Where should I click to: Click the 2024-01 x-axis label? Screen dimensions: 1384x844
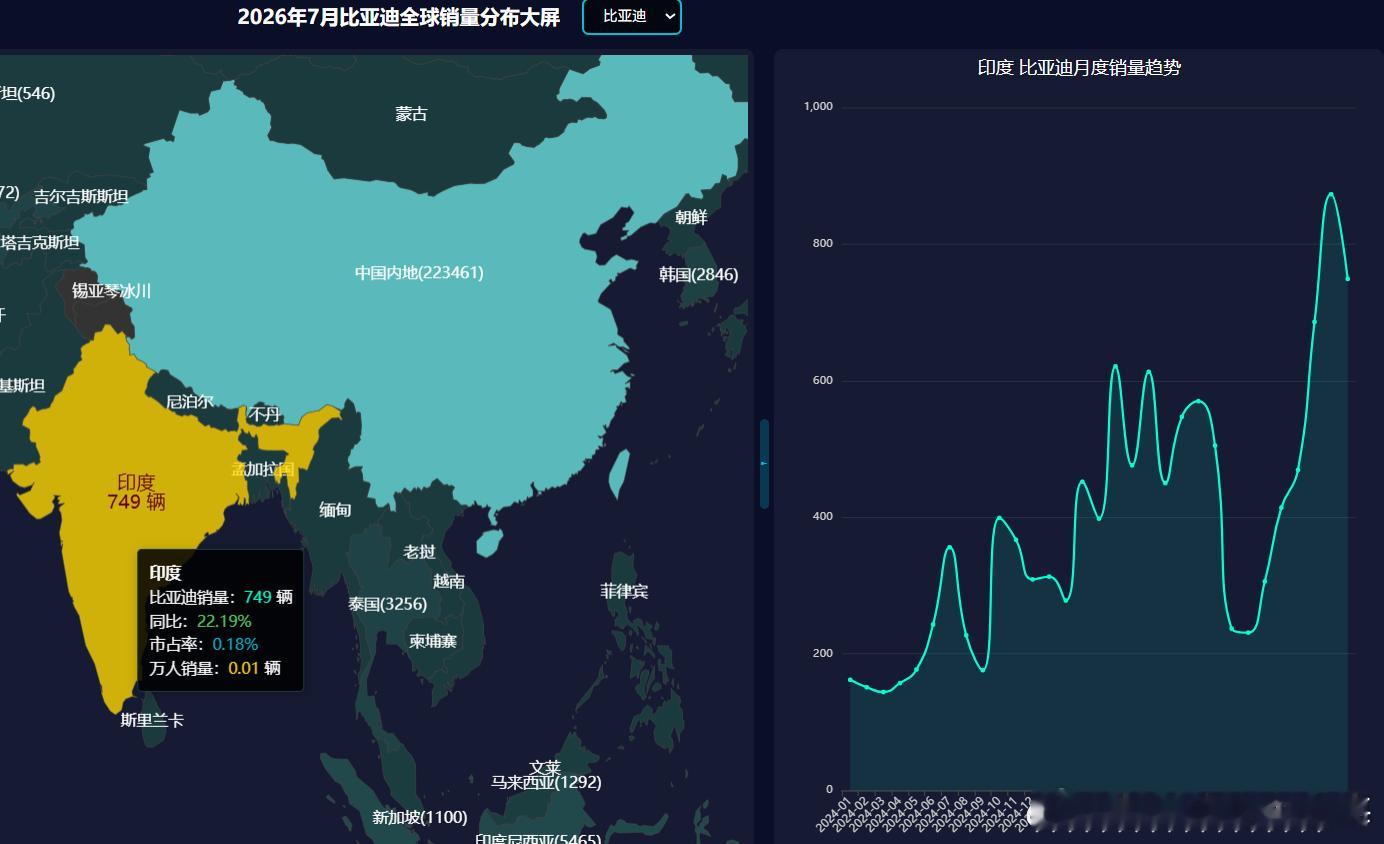833,813
